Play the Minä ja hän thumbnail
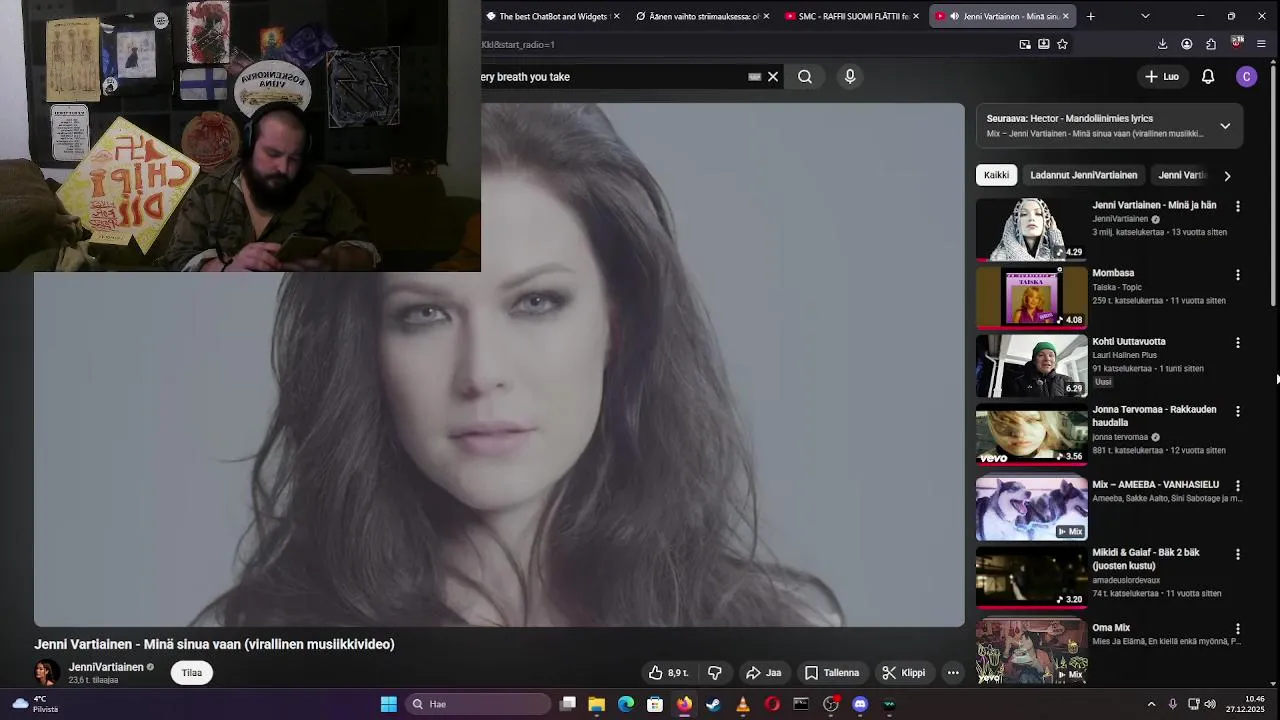The image size is (1280, 720). pos(1031,229)
